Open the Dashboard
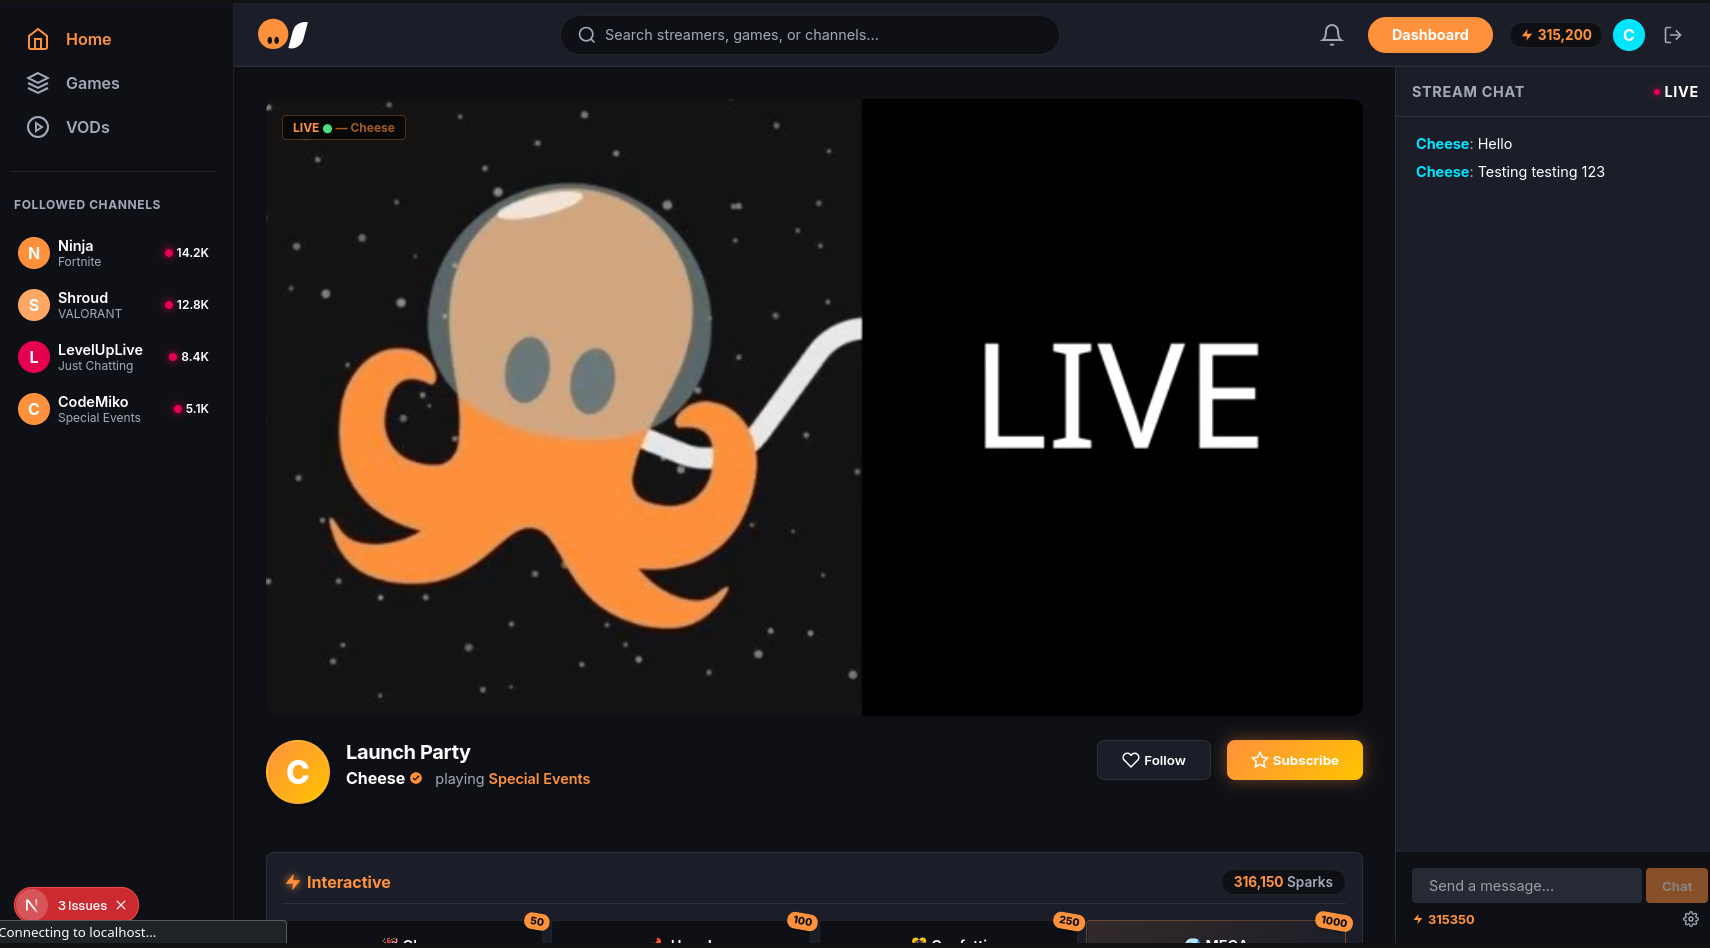This screenshot has height=948, width=1710. 1430,34
